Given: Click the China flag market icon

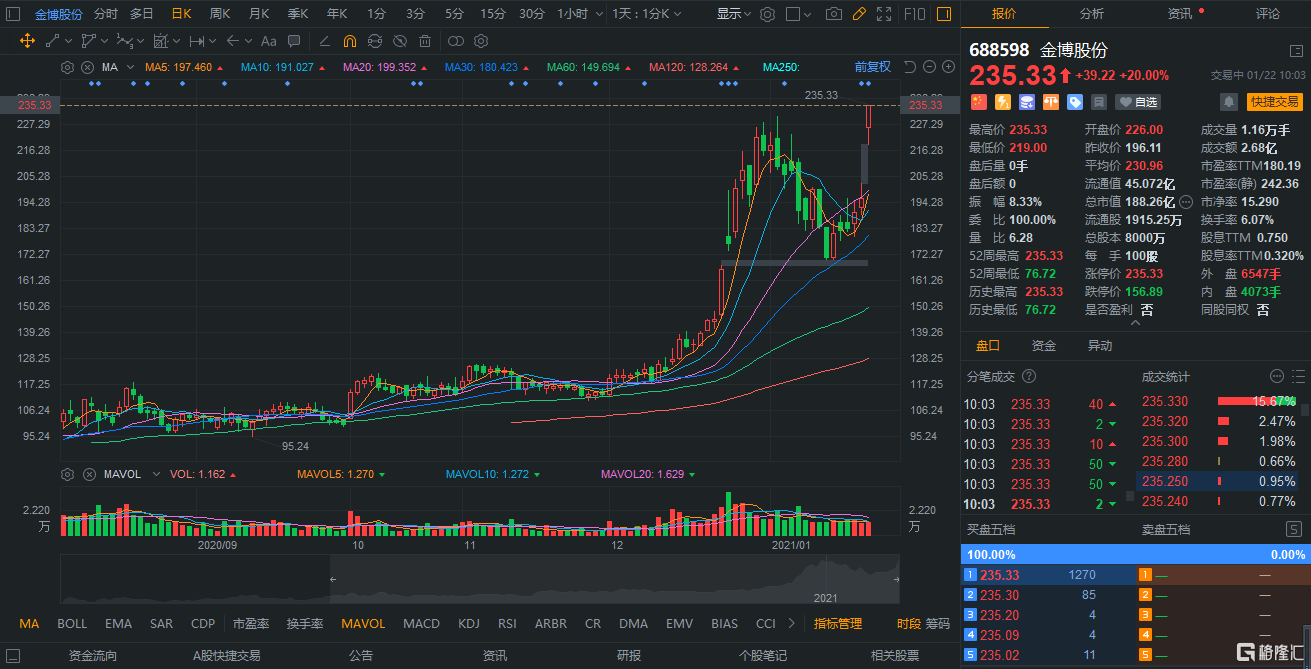Looking at the screenshot, I should click(978, 102).
